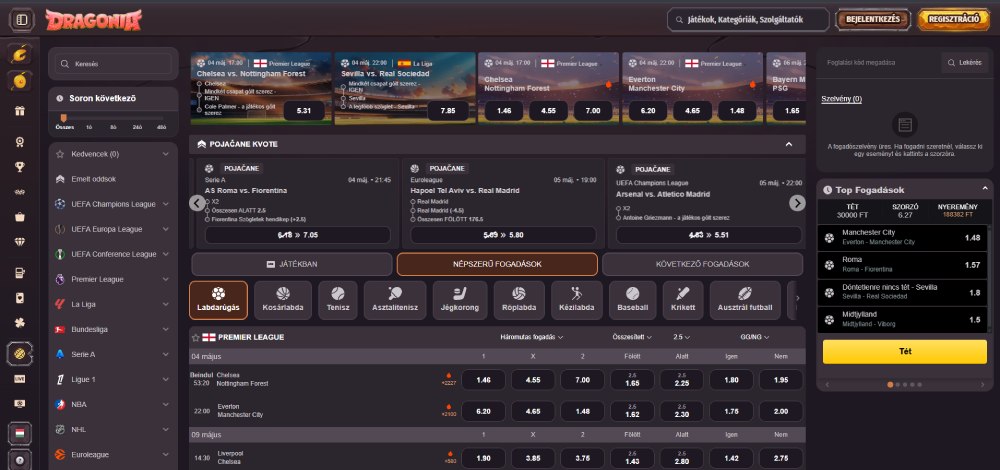Select the Baseball sport

click(632, 300)
